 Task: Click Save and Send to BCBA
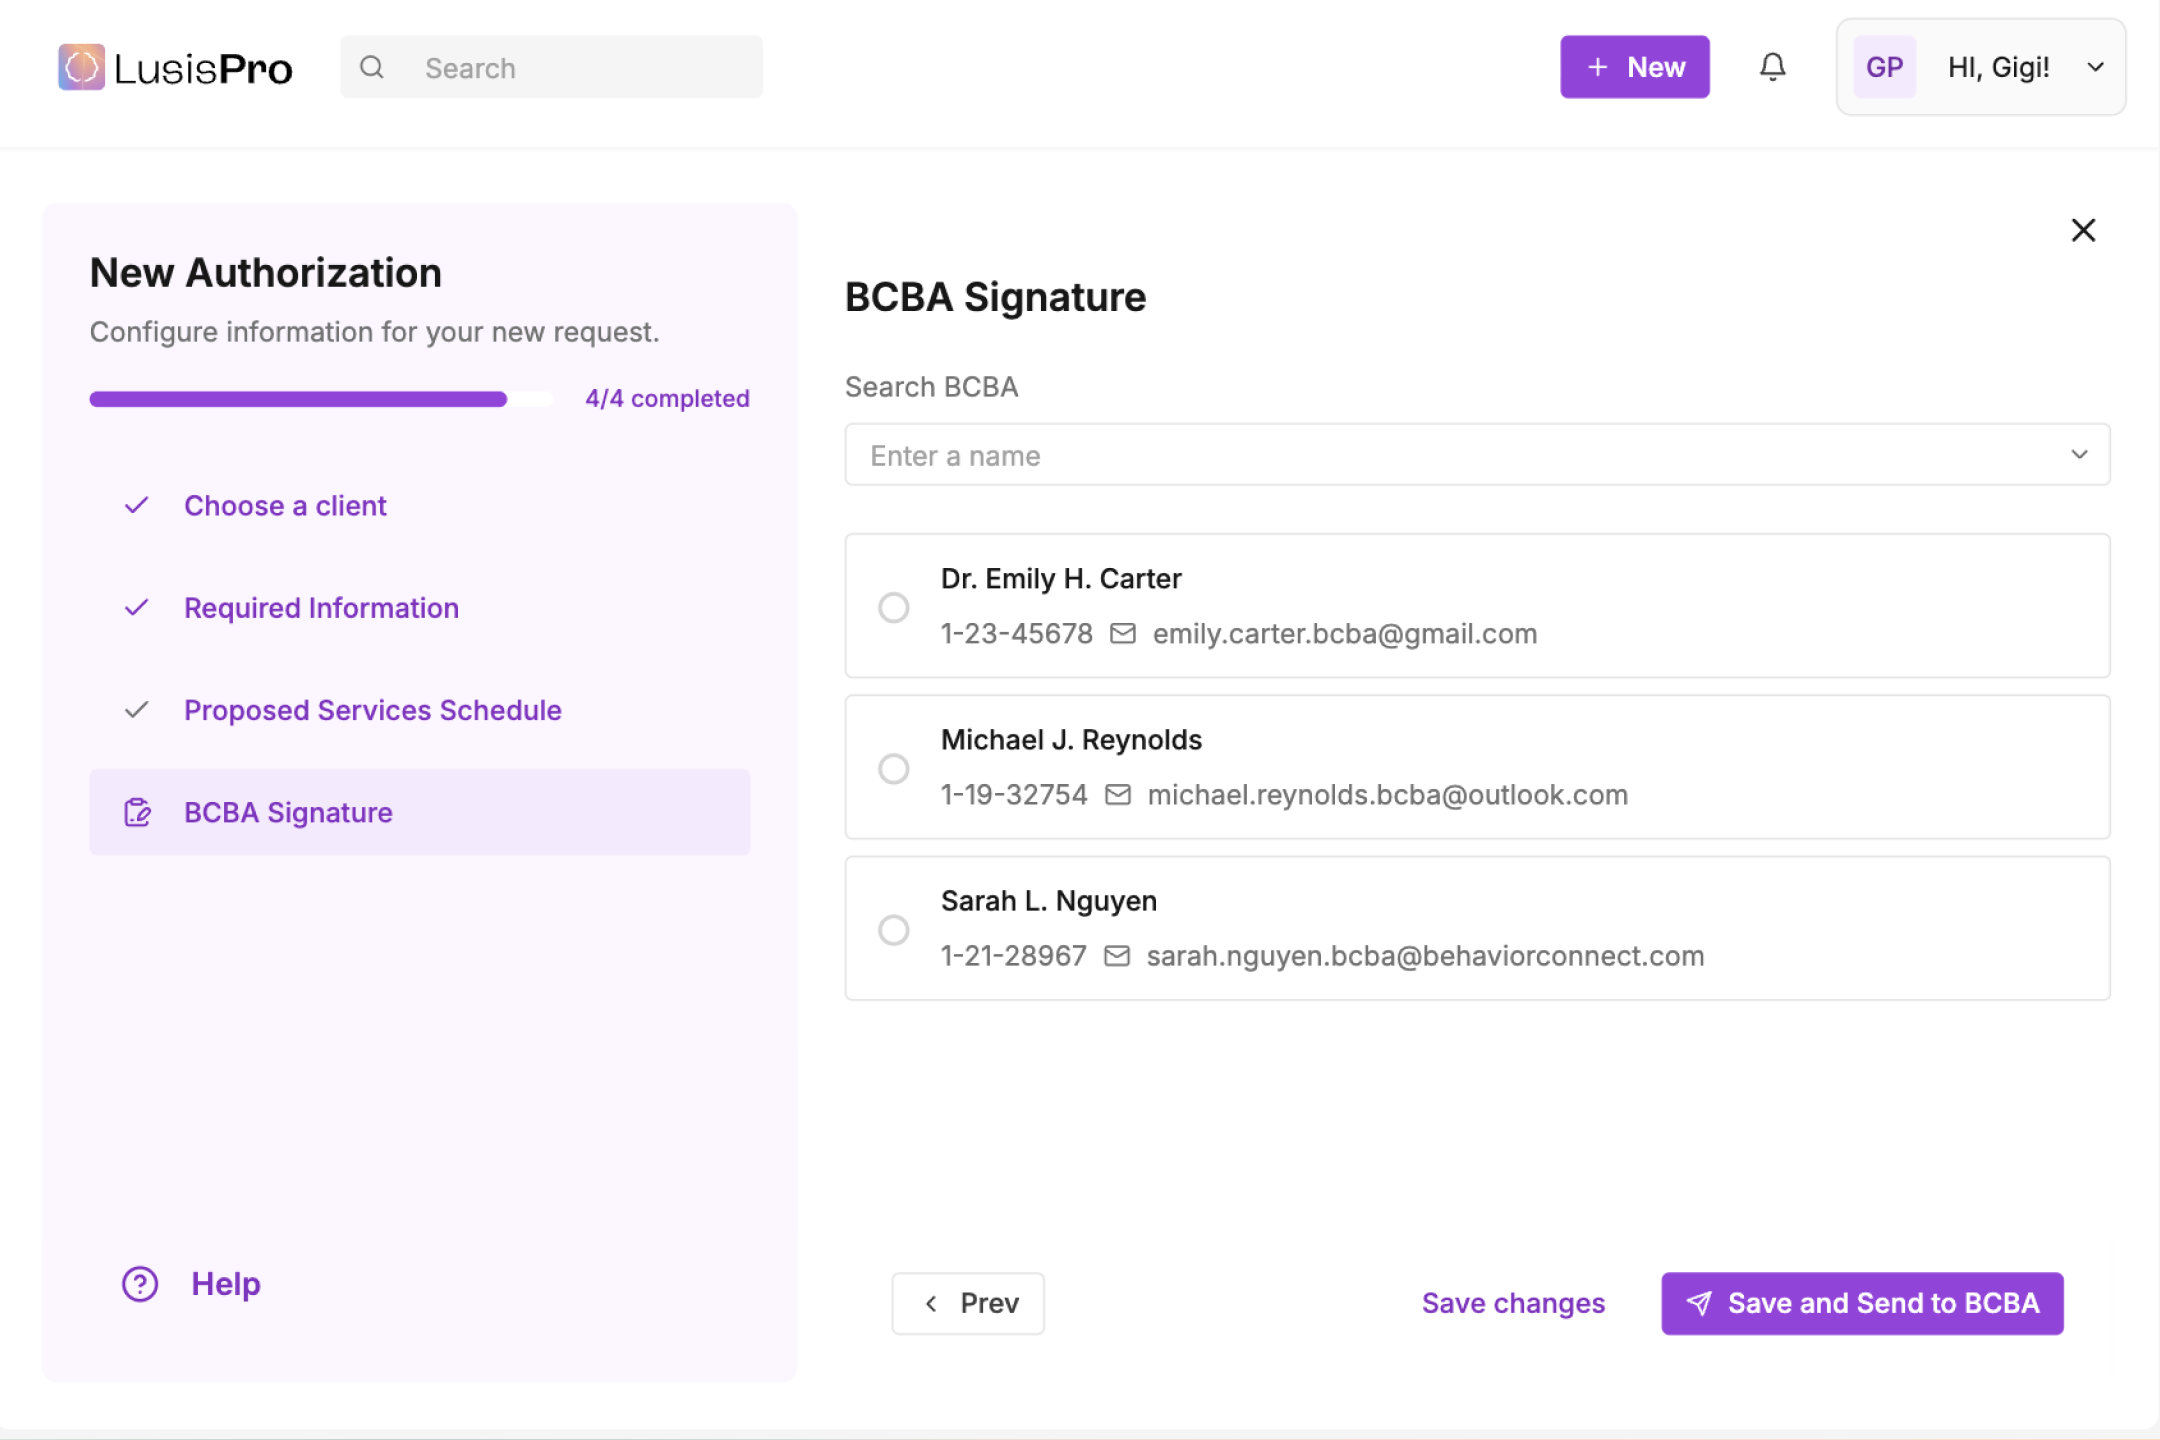[1862, 1303]
